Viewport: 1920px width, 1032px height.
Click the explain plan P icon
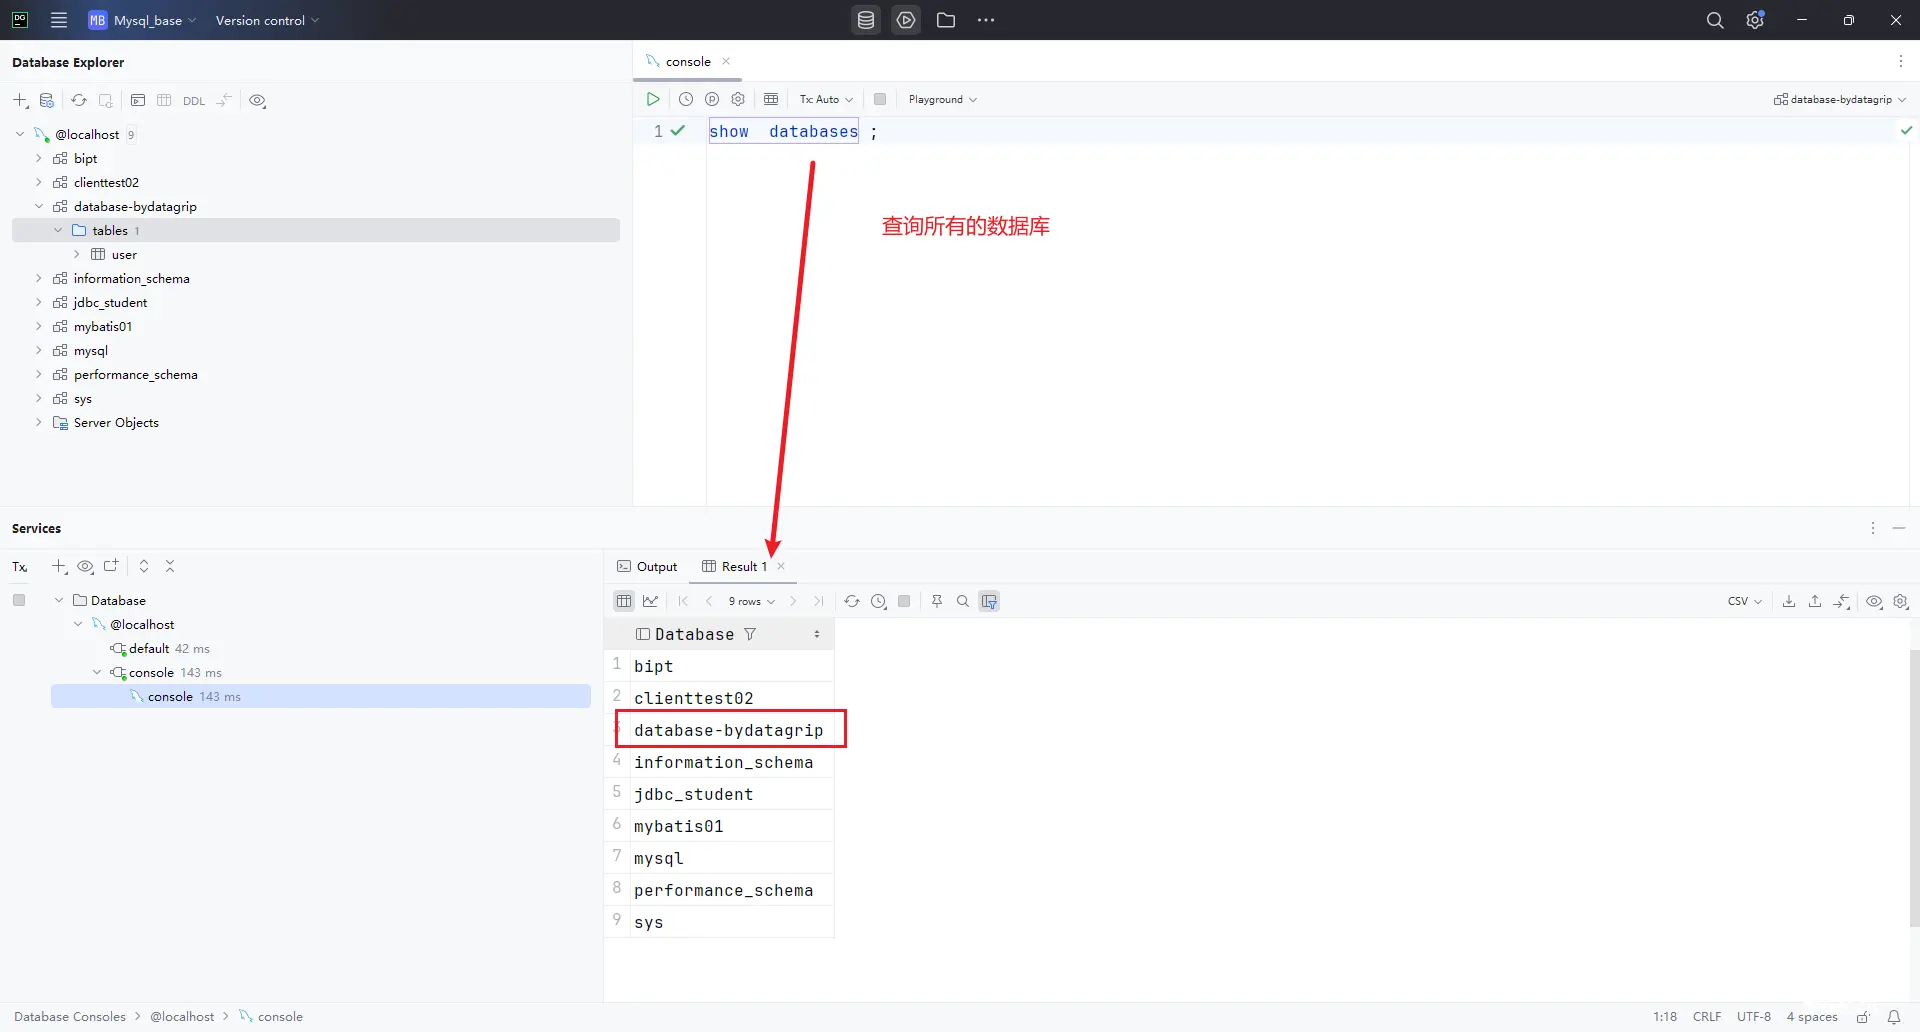[x=712, y=99]
